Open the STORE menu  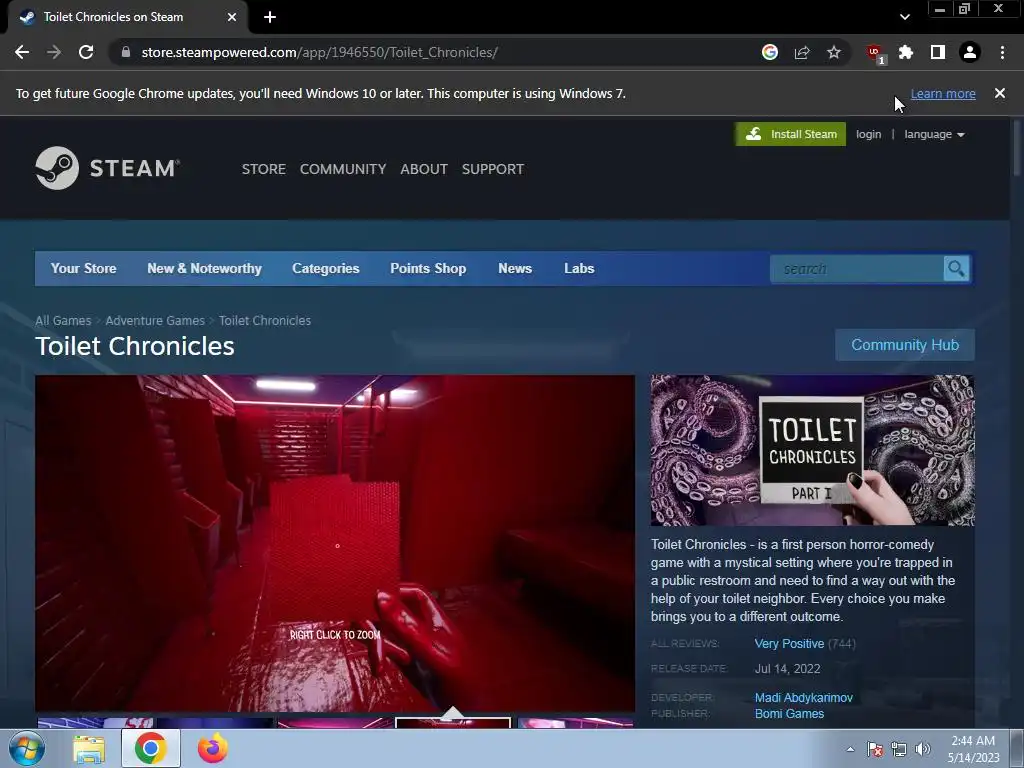click(x=264, y=169)
